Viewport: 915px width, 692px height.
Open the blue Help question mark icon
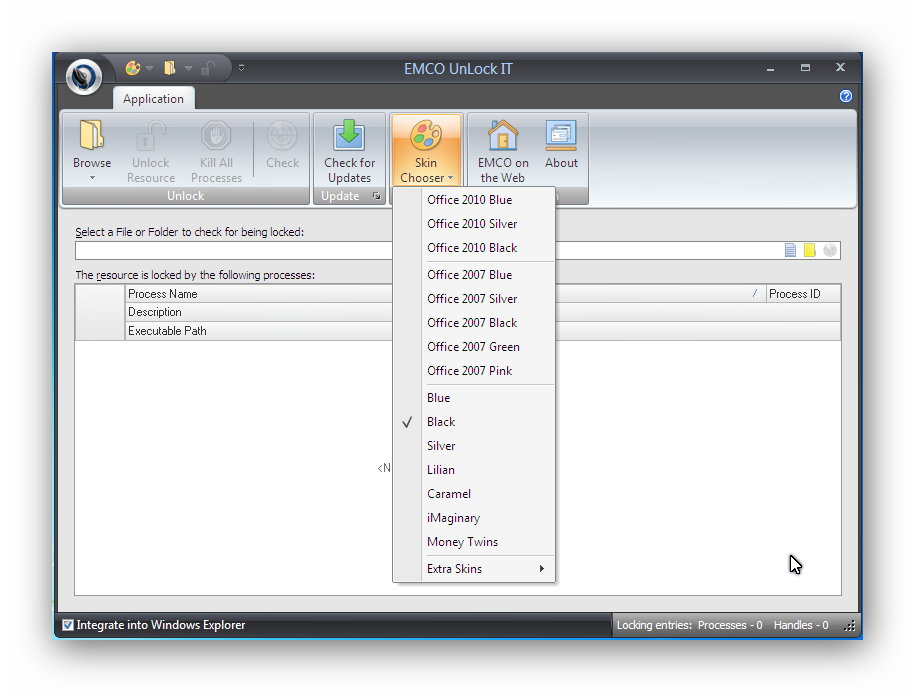[846, 96]
